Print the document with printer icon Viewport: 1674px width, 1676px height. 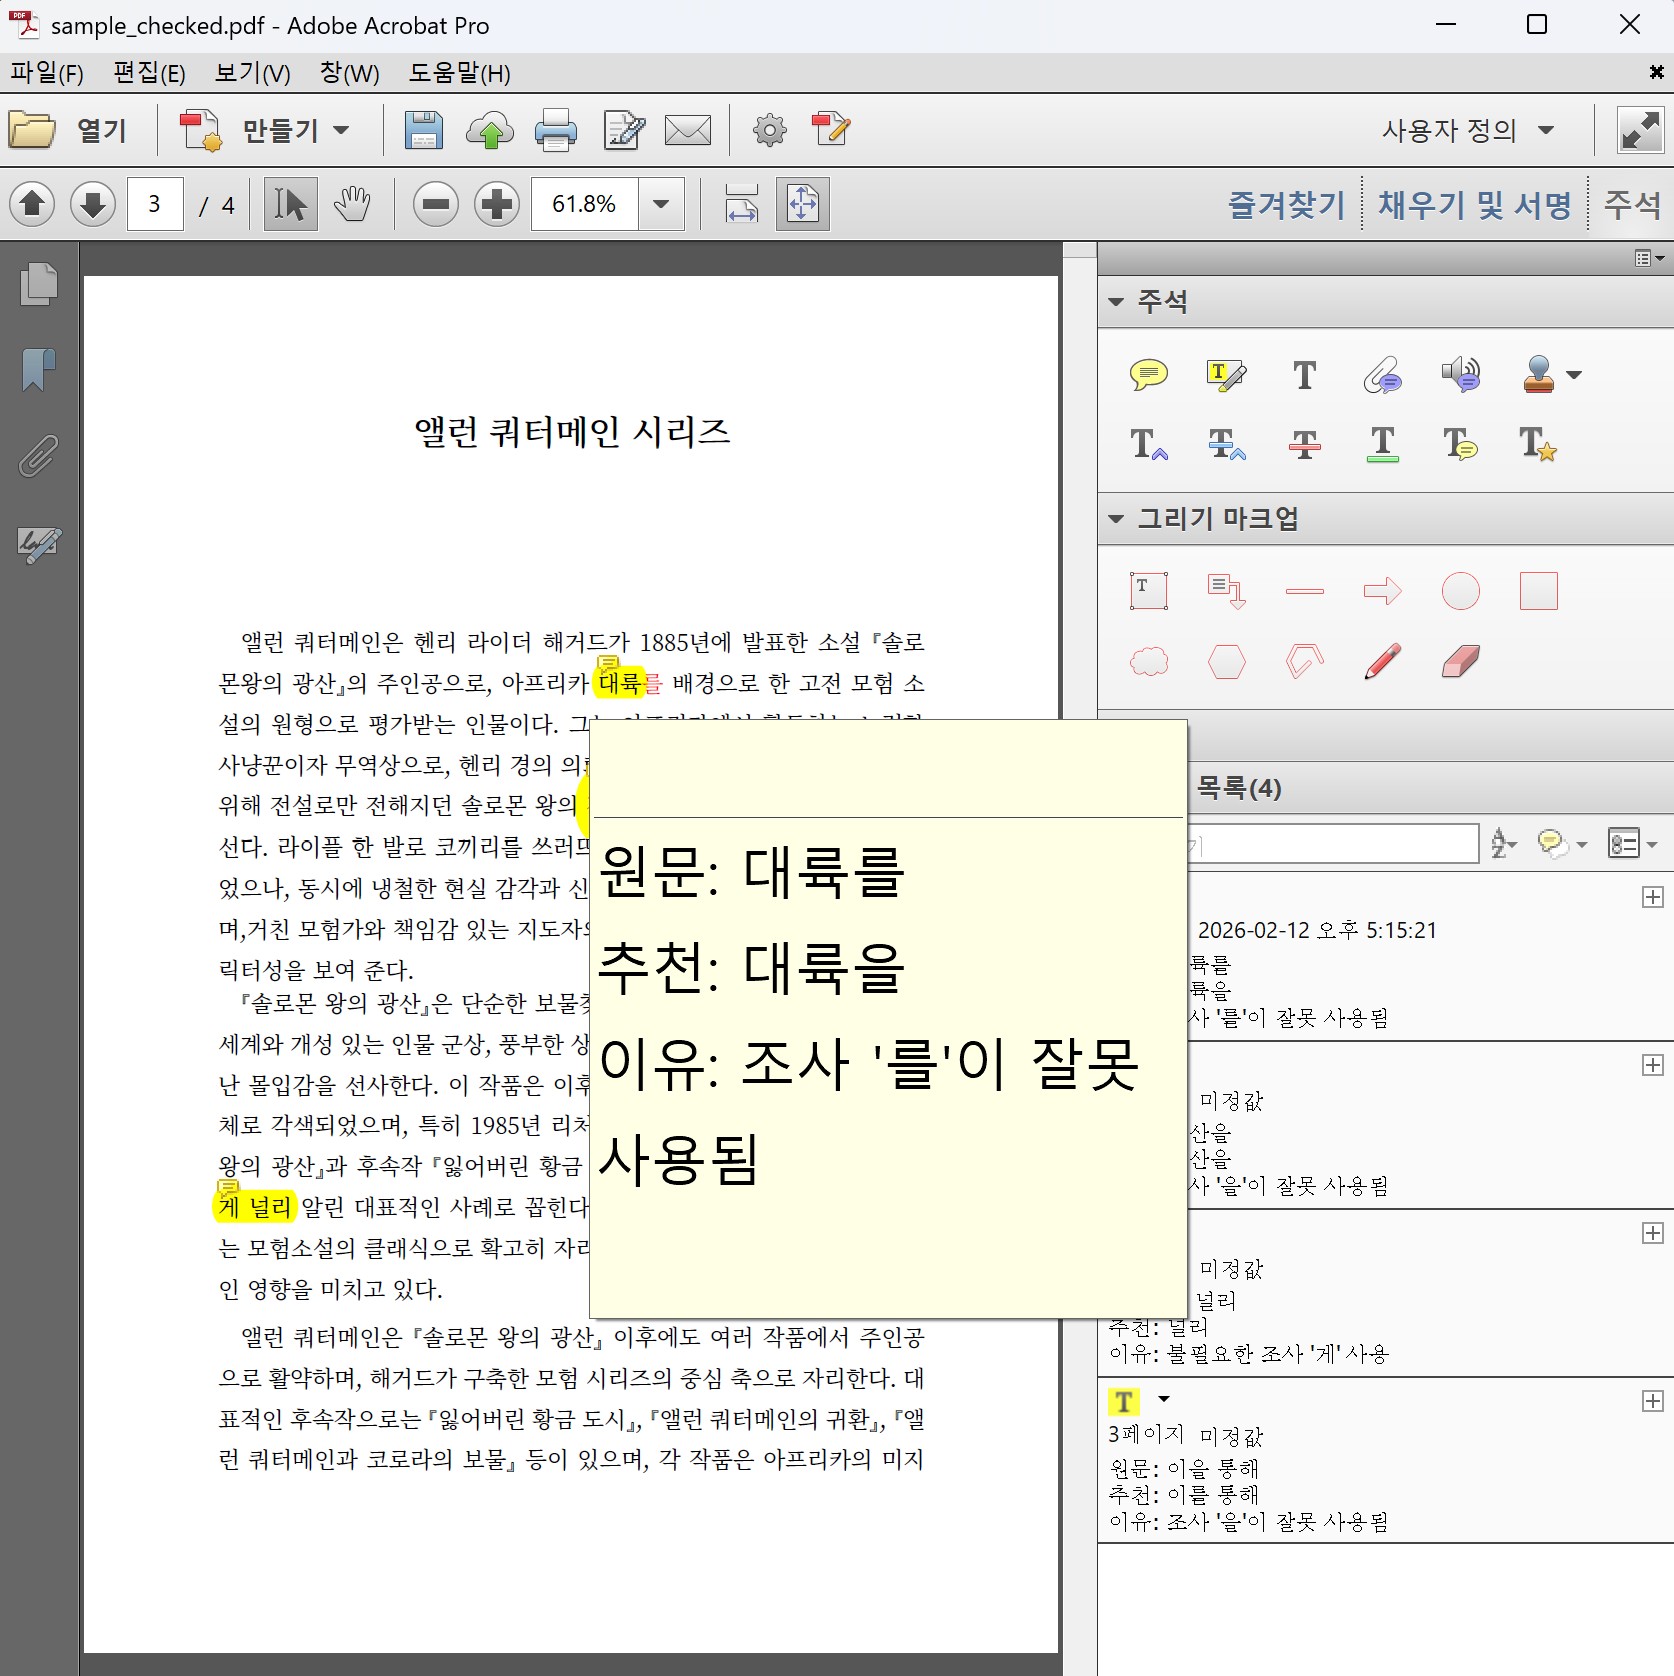(556, 130)
